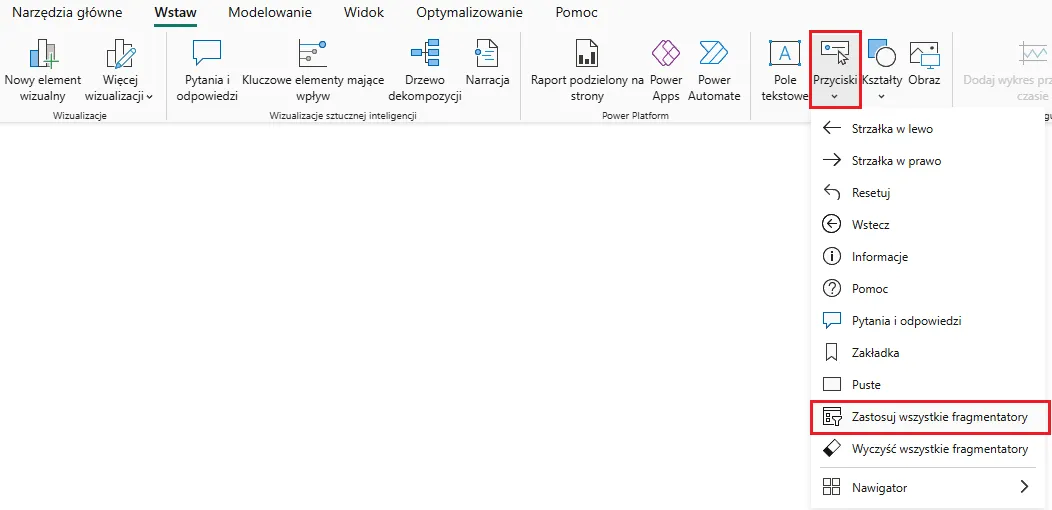Screen dimensions: 1052x510
Task: Click the Nowy element wizualny icon
Action: 43,55
